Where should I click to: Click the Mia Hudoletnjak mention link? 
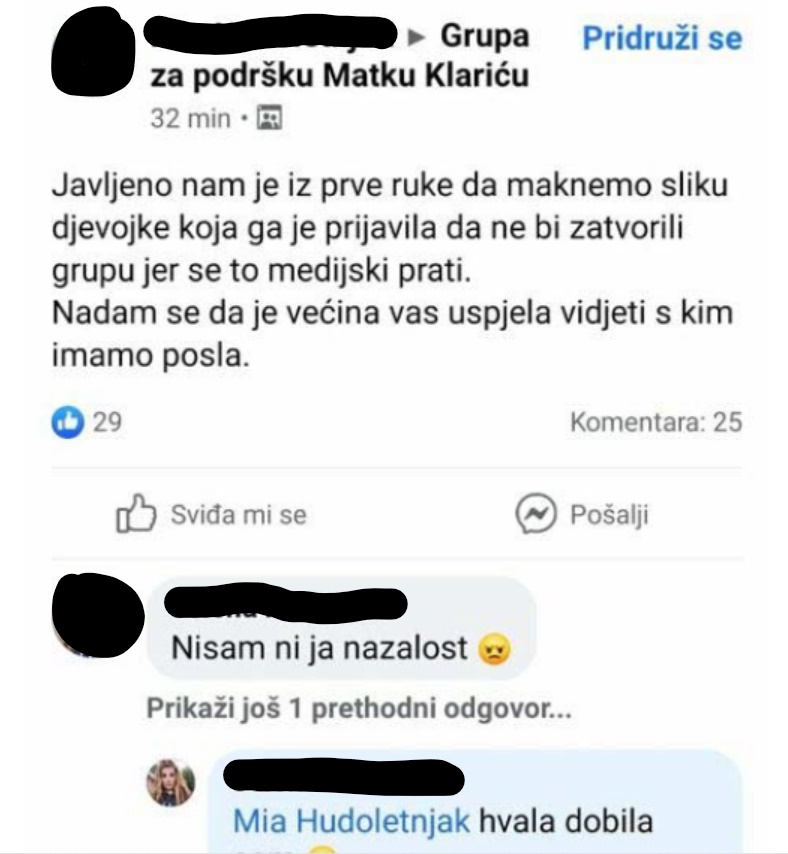351,821
